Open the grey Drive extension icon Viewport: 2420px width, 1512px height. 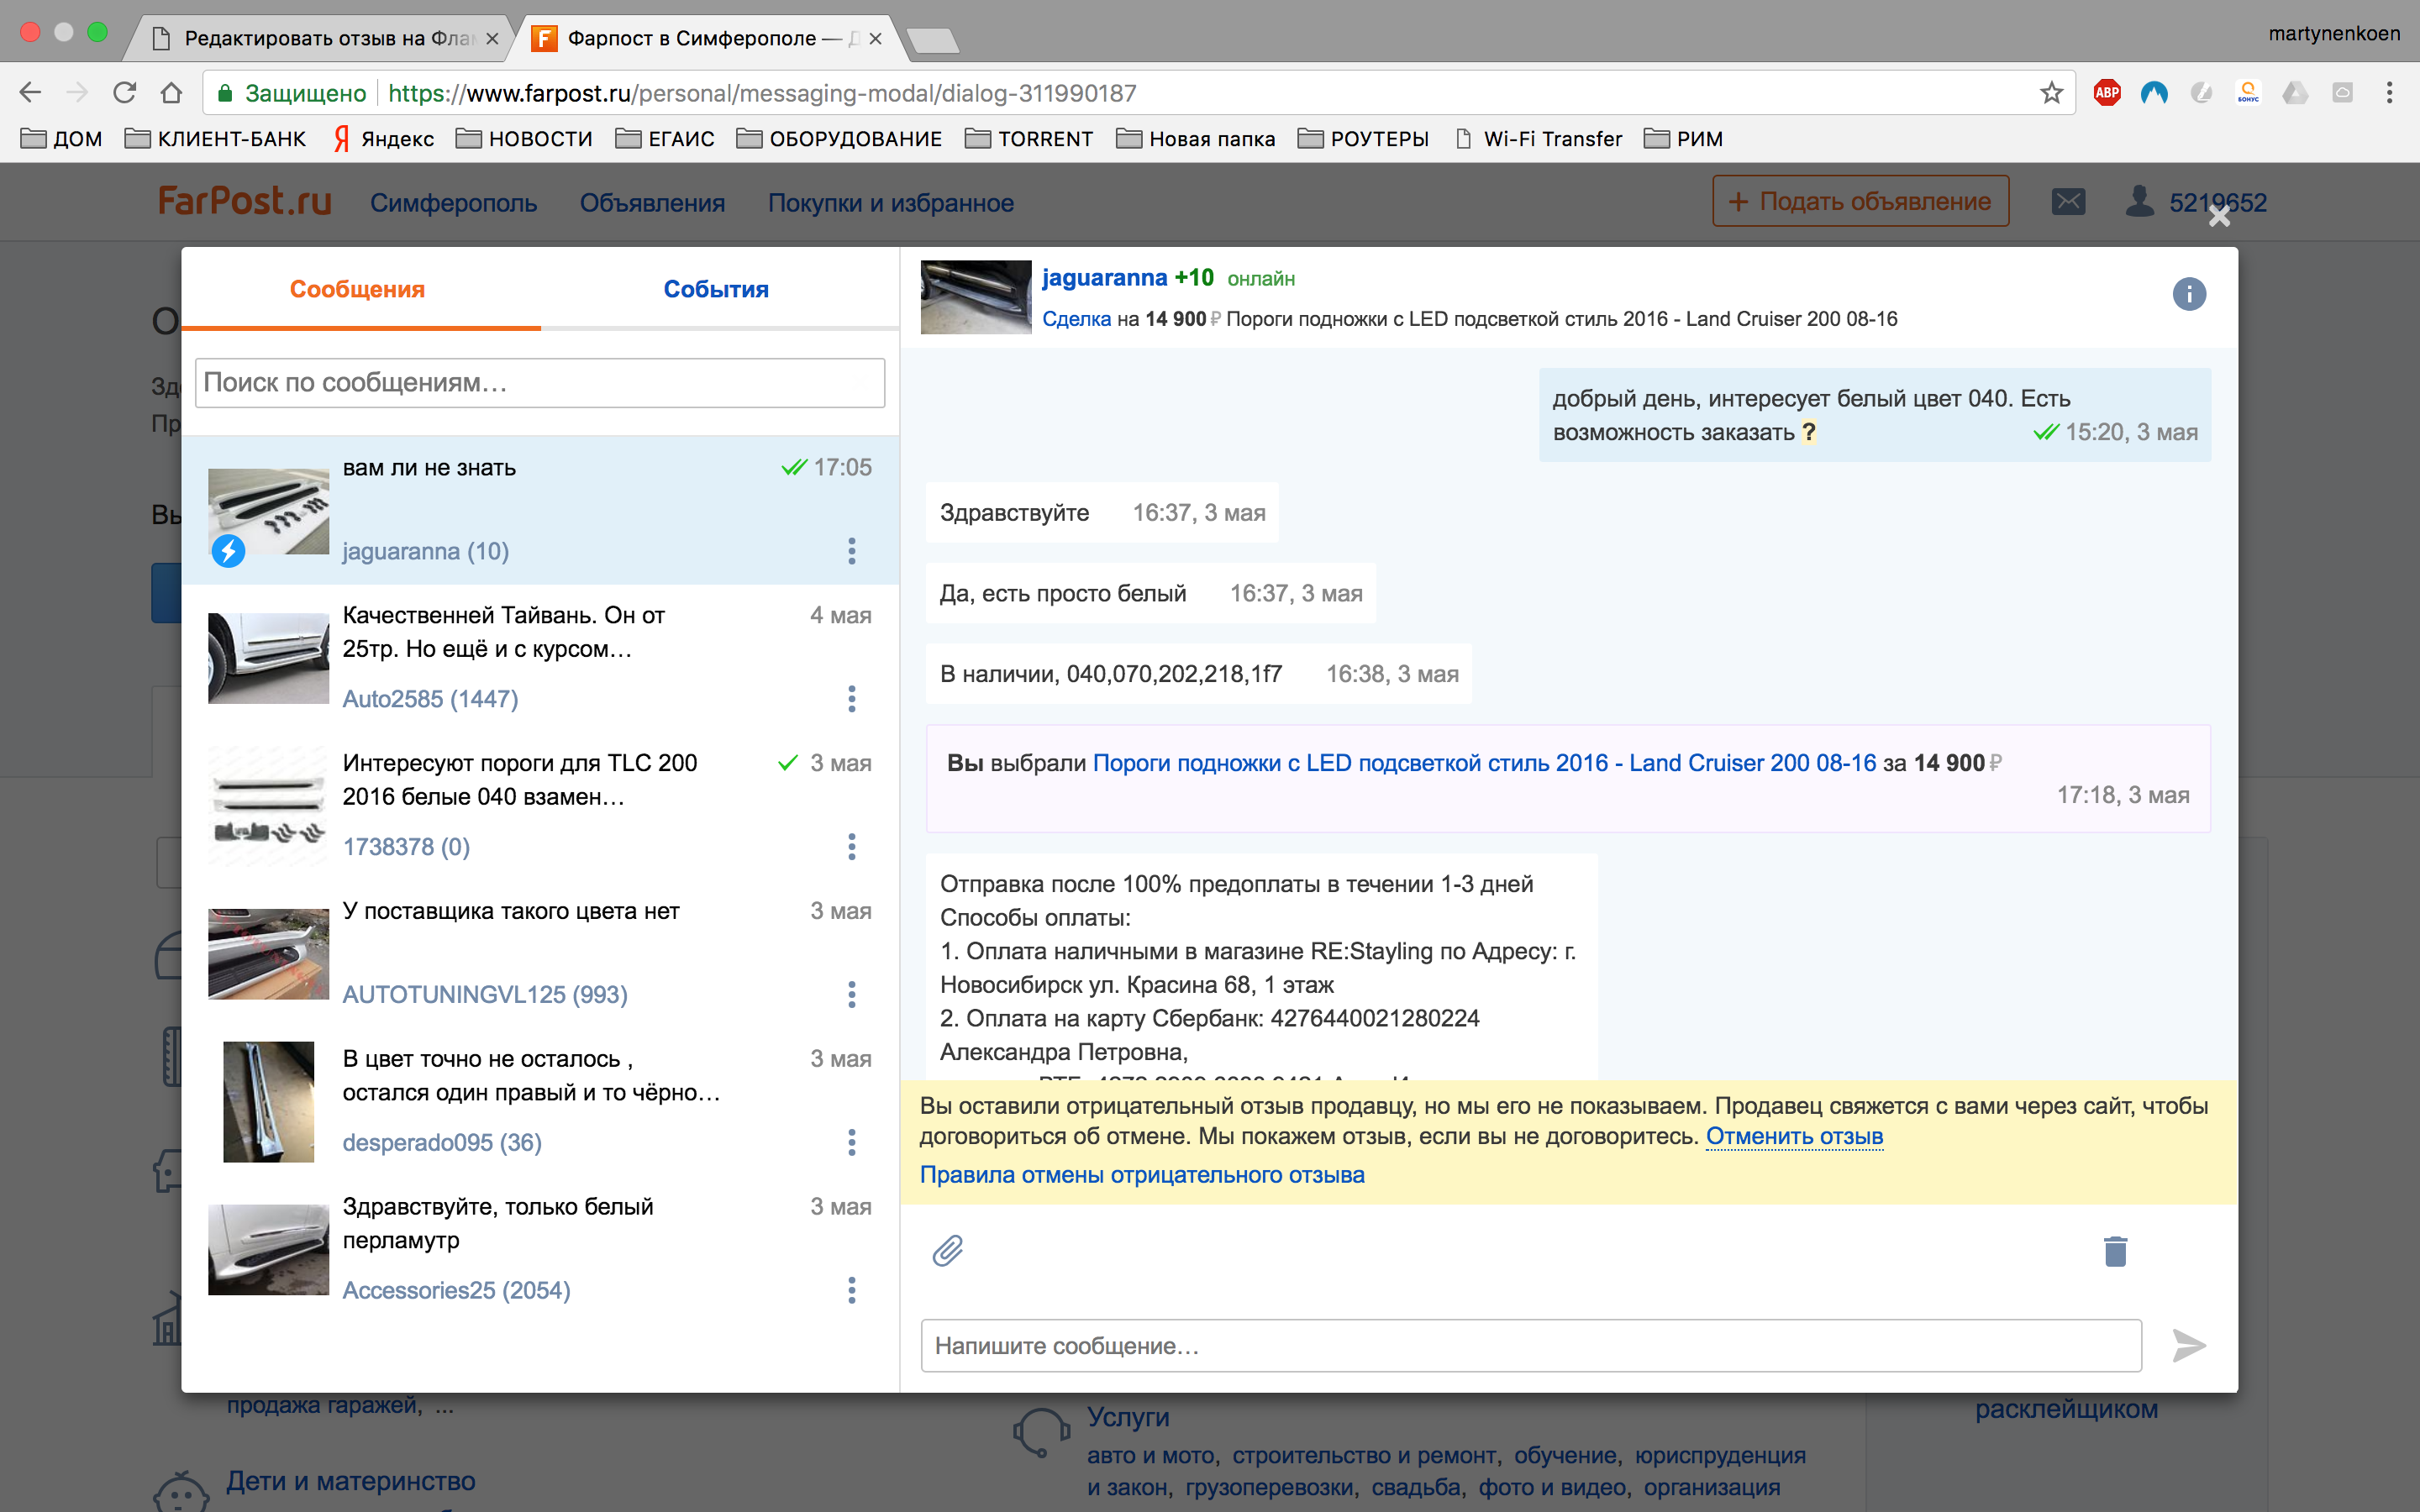pos(2295,93)
